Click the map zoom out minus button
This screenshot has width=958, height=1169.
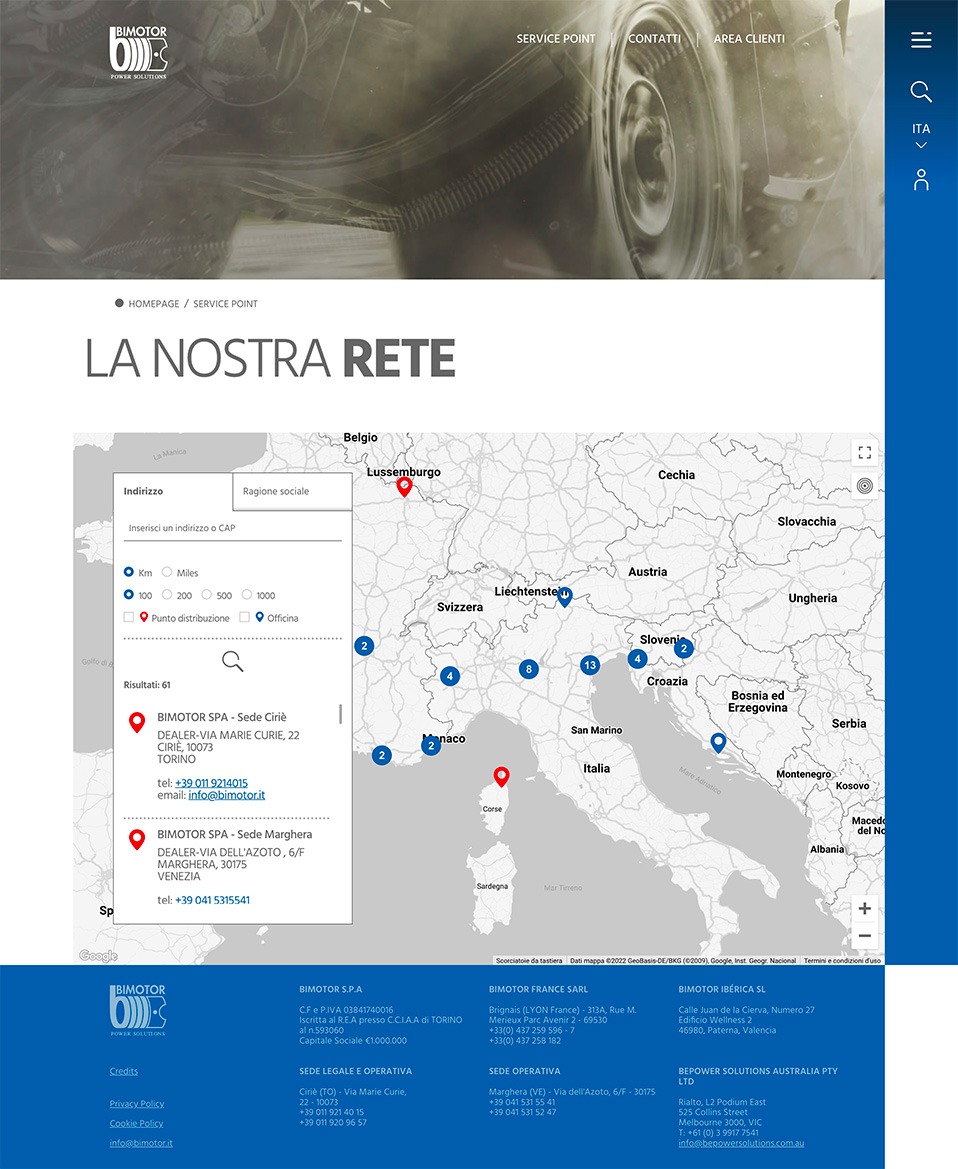(x=864, y=936)
